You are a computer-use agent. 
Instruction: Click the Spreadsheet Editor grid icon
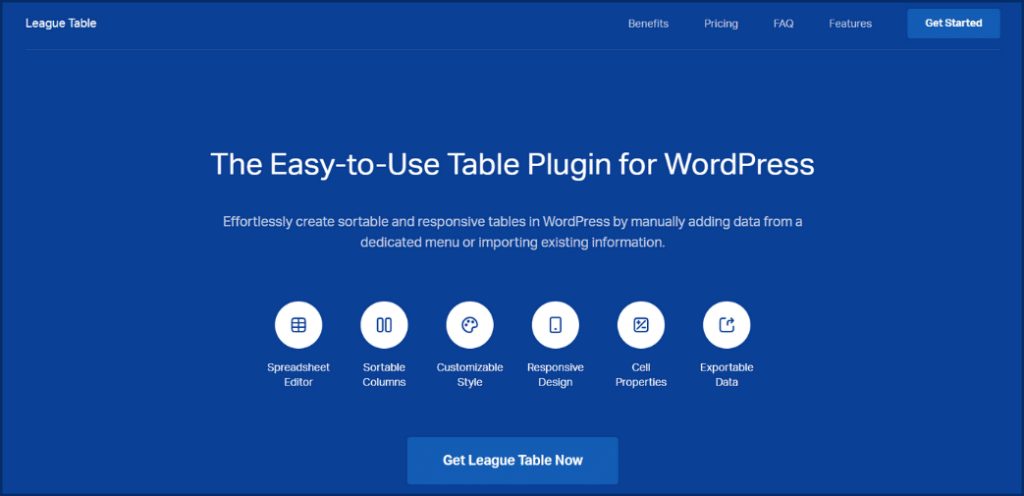pyautogui.click(x=298, y=325)
